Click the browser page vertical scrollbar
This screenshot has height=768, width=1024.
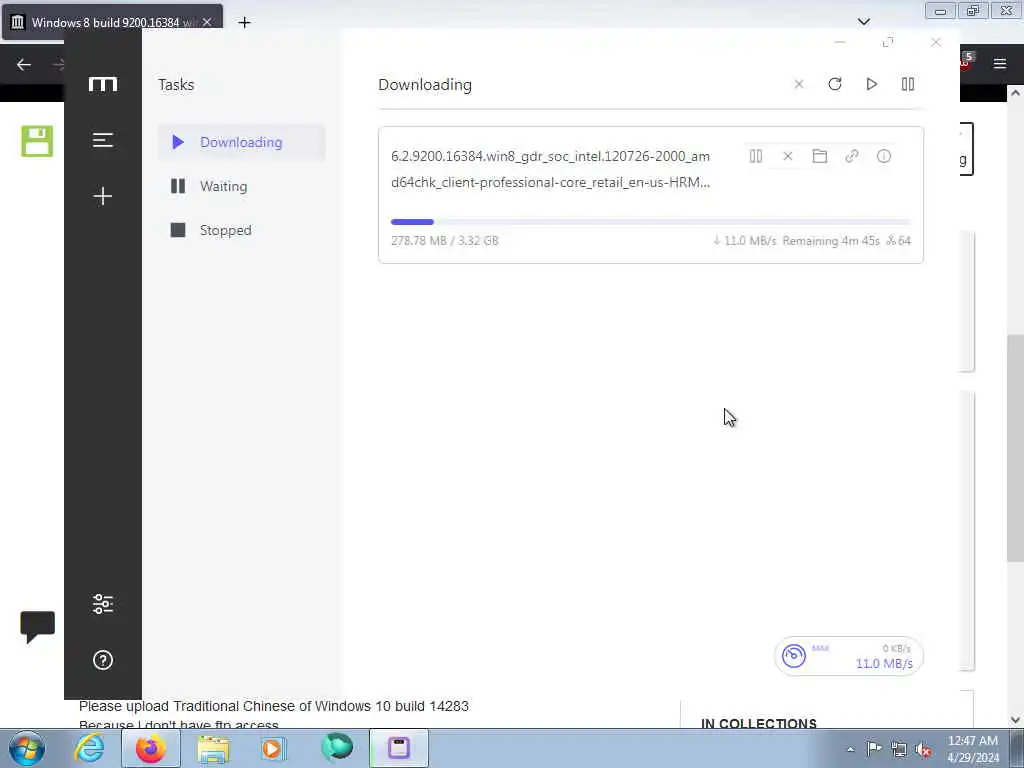tap(1015, 448)
